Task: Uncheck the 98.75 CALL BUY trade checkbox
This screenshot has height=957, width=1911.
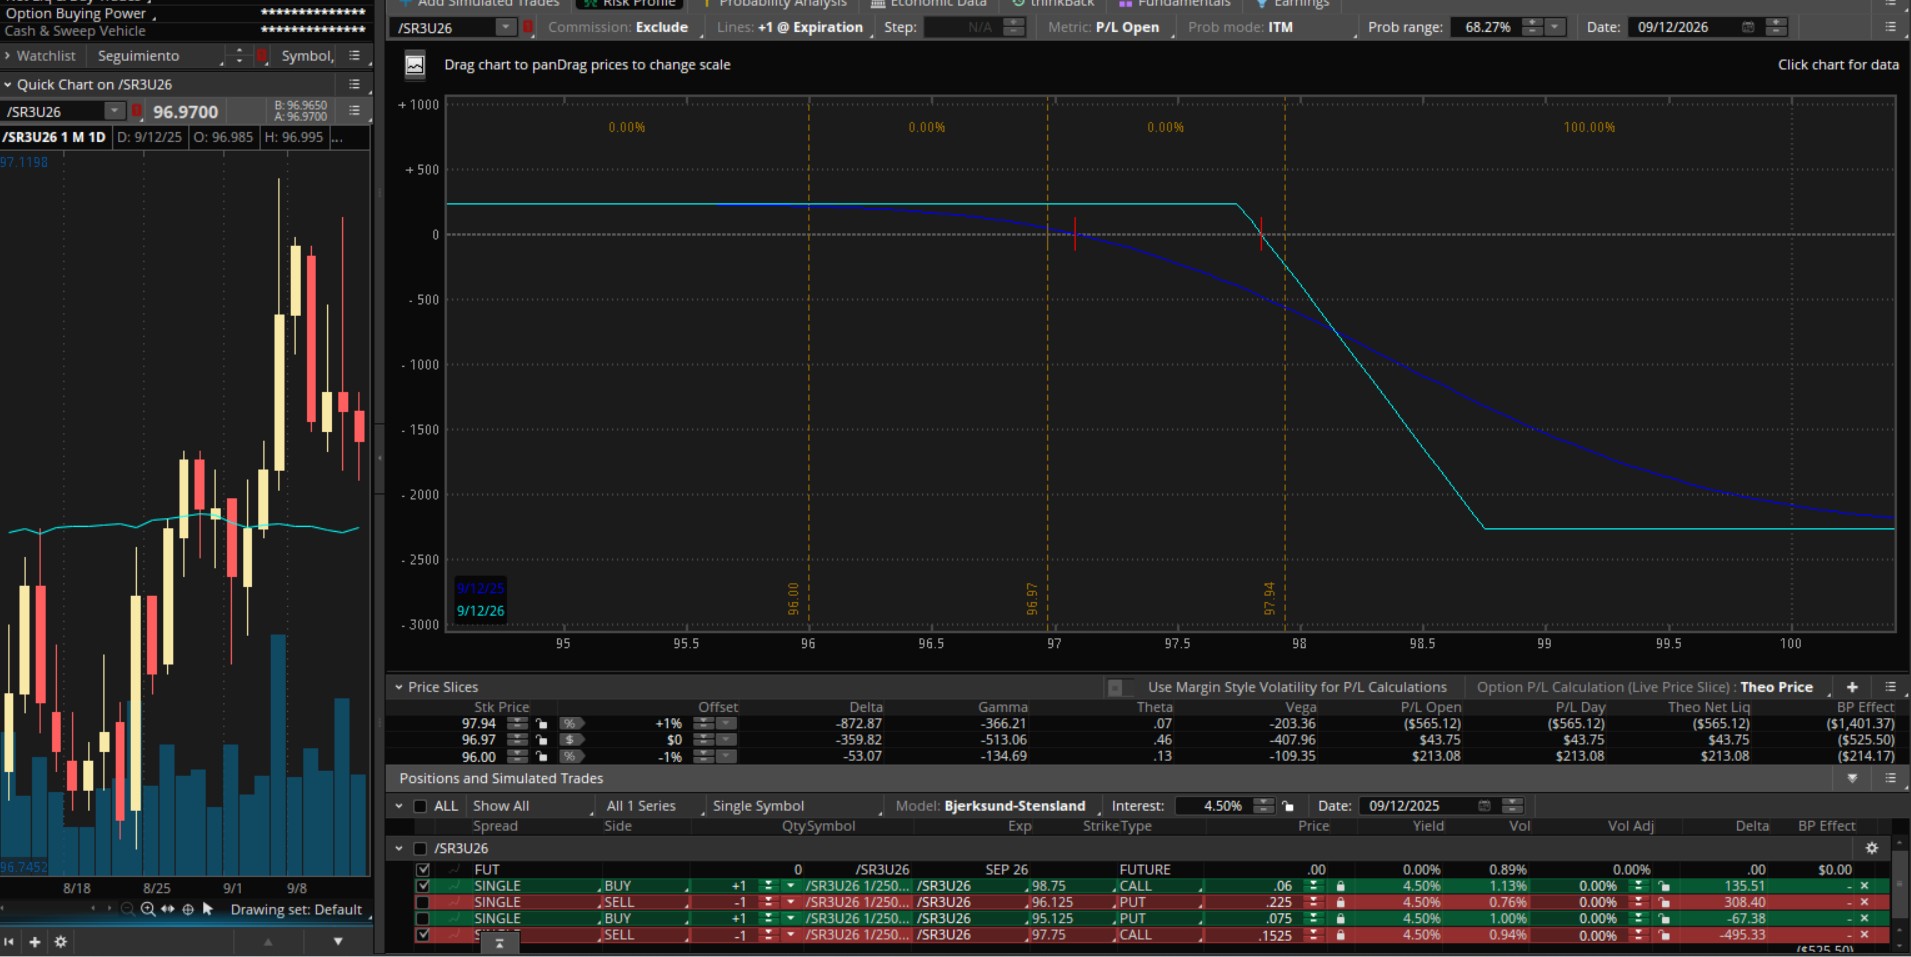Action: tap(423, 886)
